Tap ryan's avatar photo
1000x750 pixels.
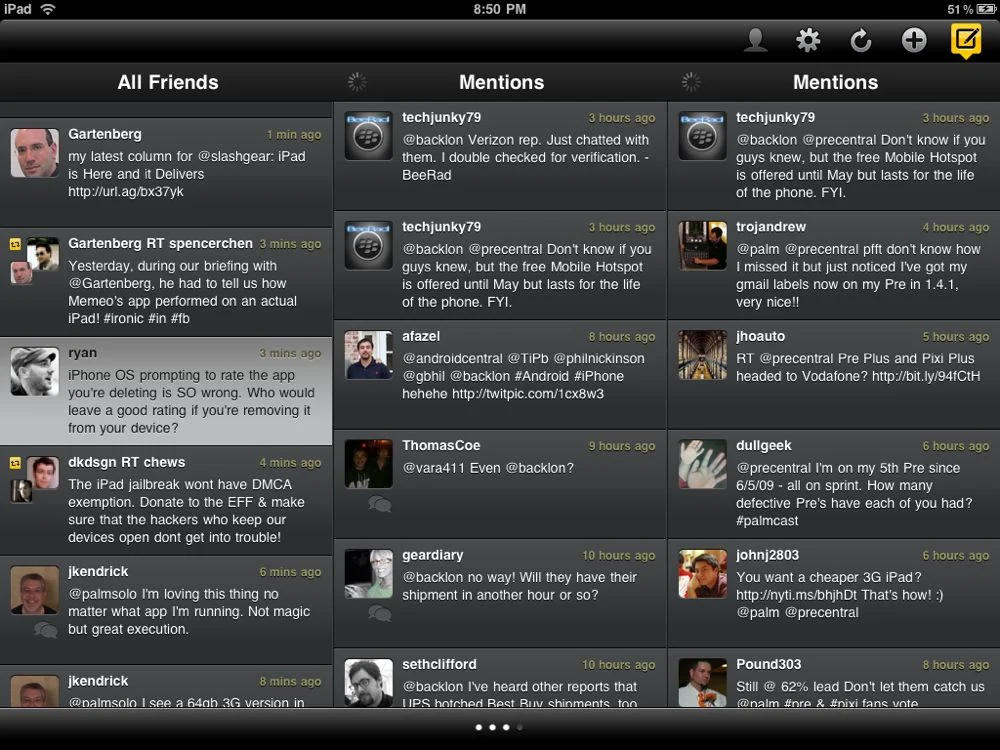(x=34, y=372)
